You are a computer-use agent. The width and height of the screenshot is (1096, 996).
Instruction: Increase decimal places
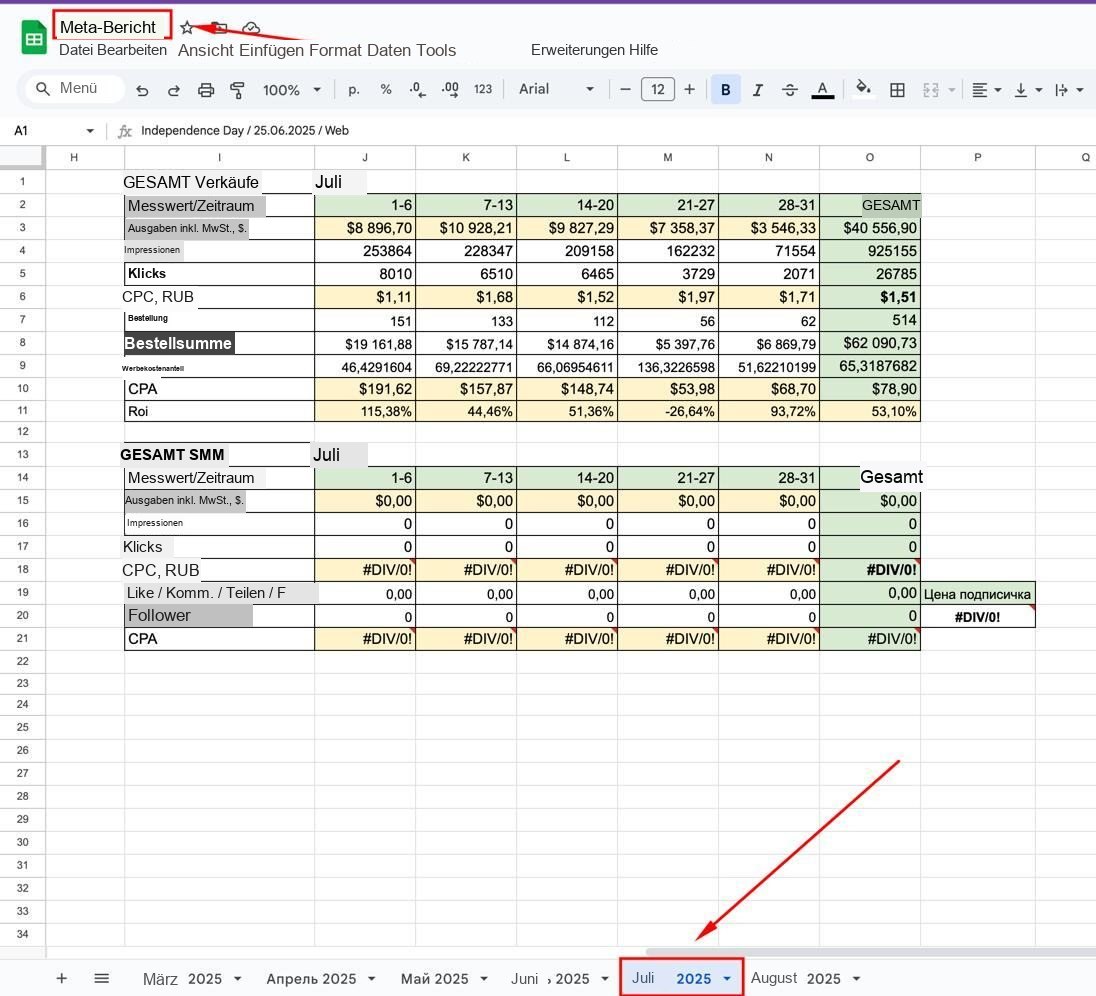coord(450,89)
